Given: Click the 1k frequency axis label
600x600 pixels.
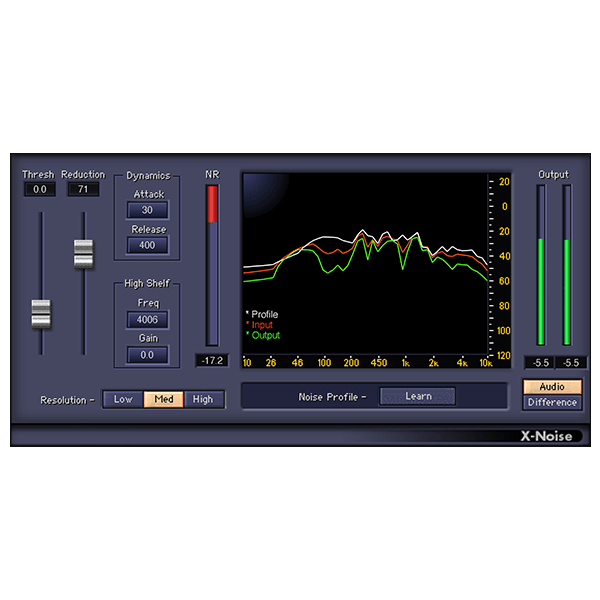Looking at the screenshot, I should point(406,363).
